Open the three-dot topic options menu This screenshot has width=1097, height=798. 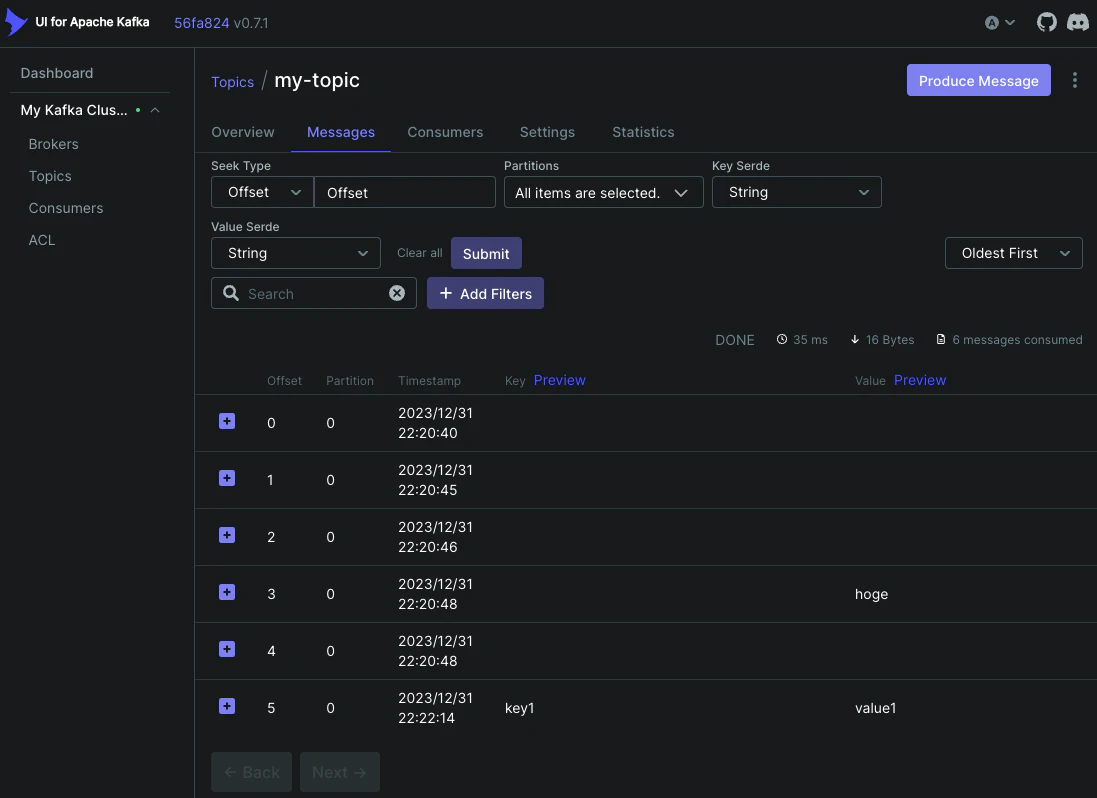1075,80
